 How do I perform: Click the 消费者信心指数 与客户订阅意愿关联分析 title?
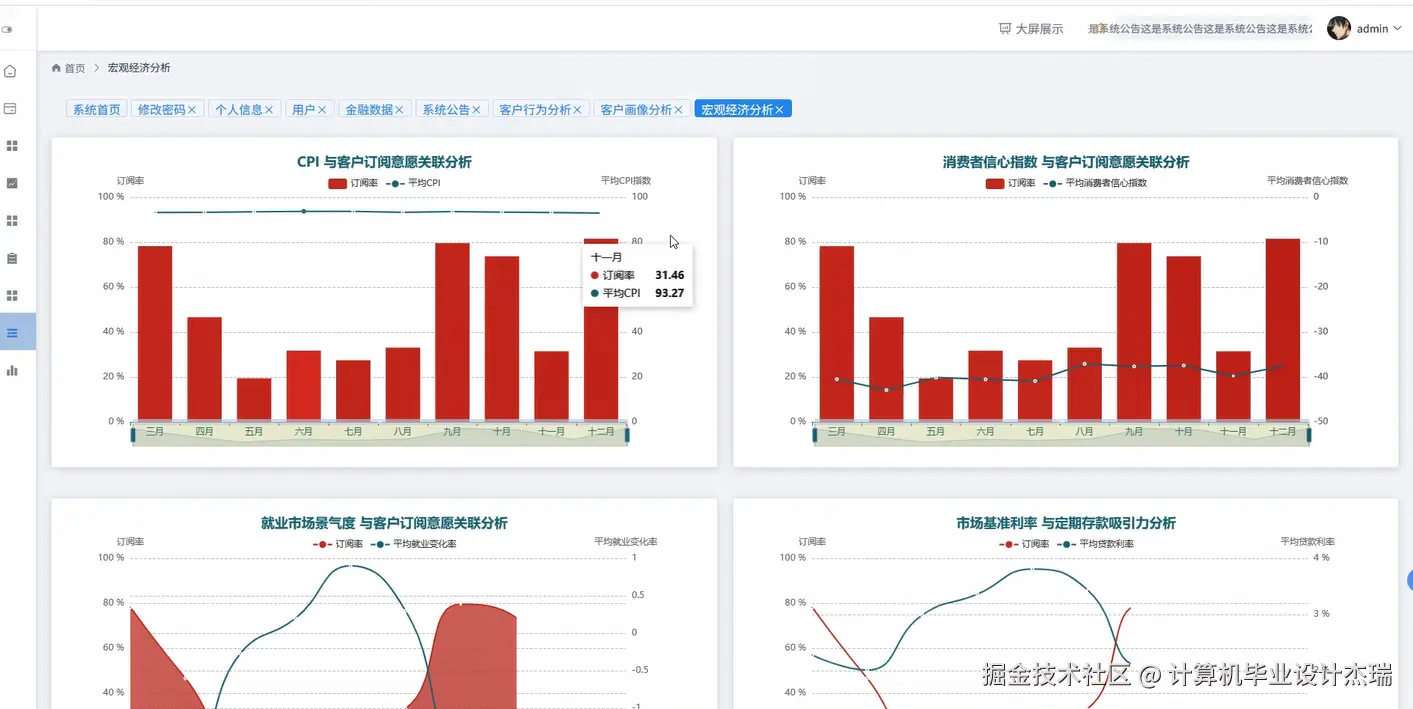tap(1066, 162)
